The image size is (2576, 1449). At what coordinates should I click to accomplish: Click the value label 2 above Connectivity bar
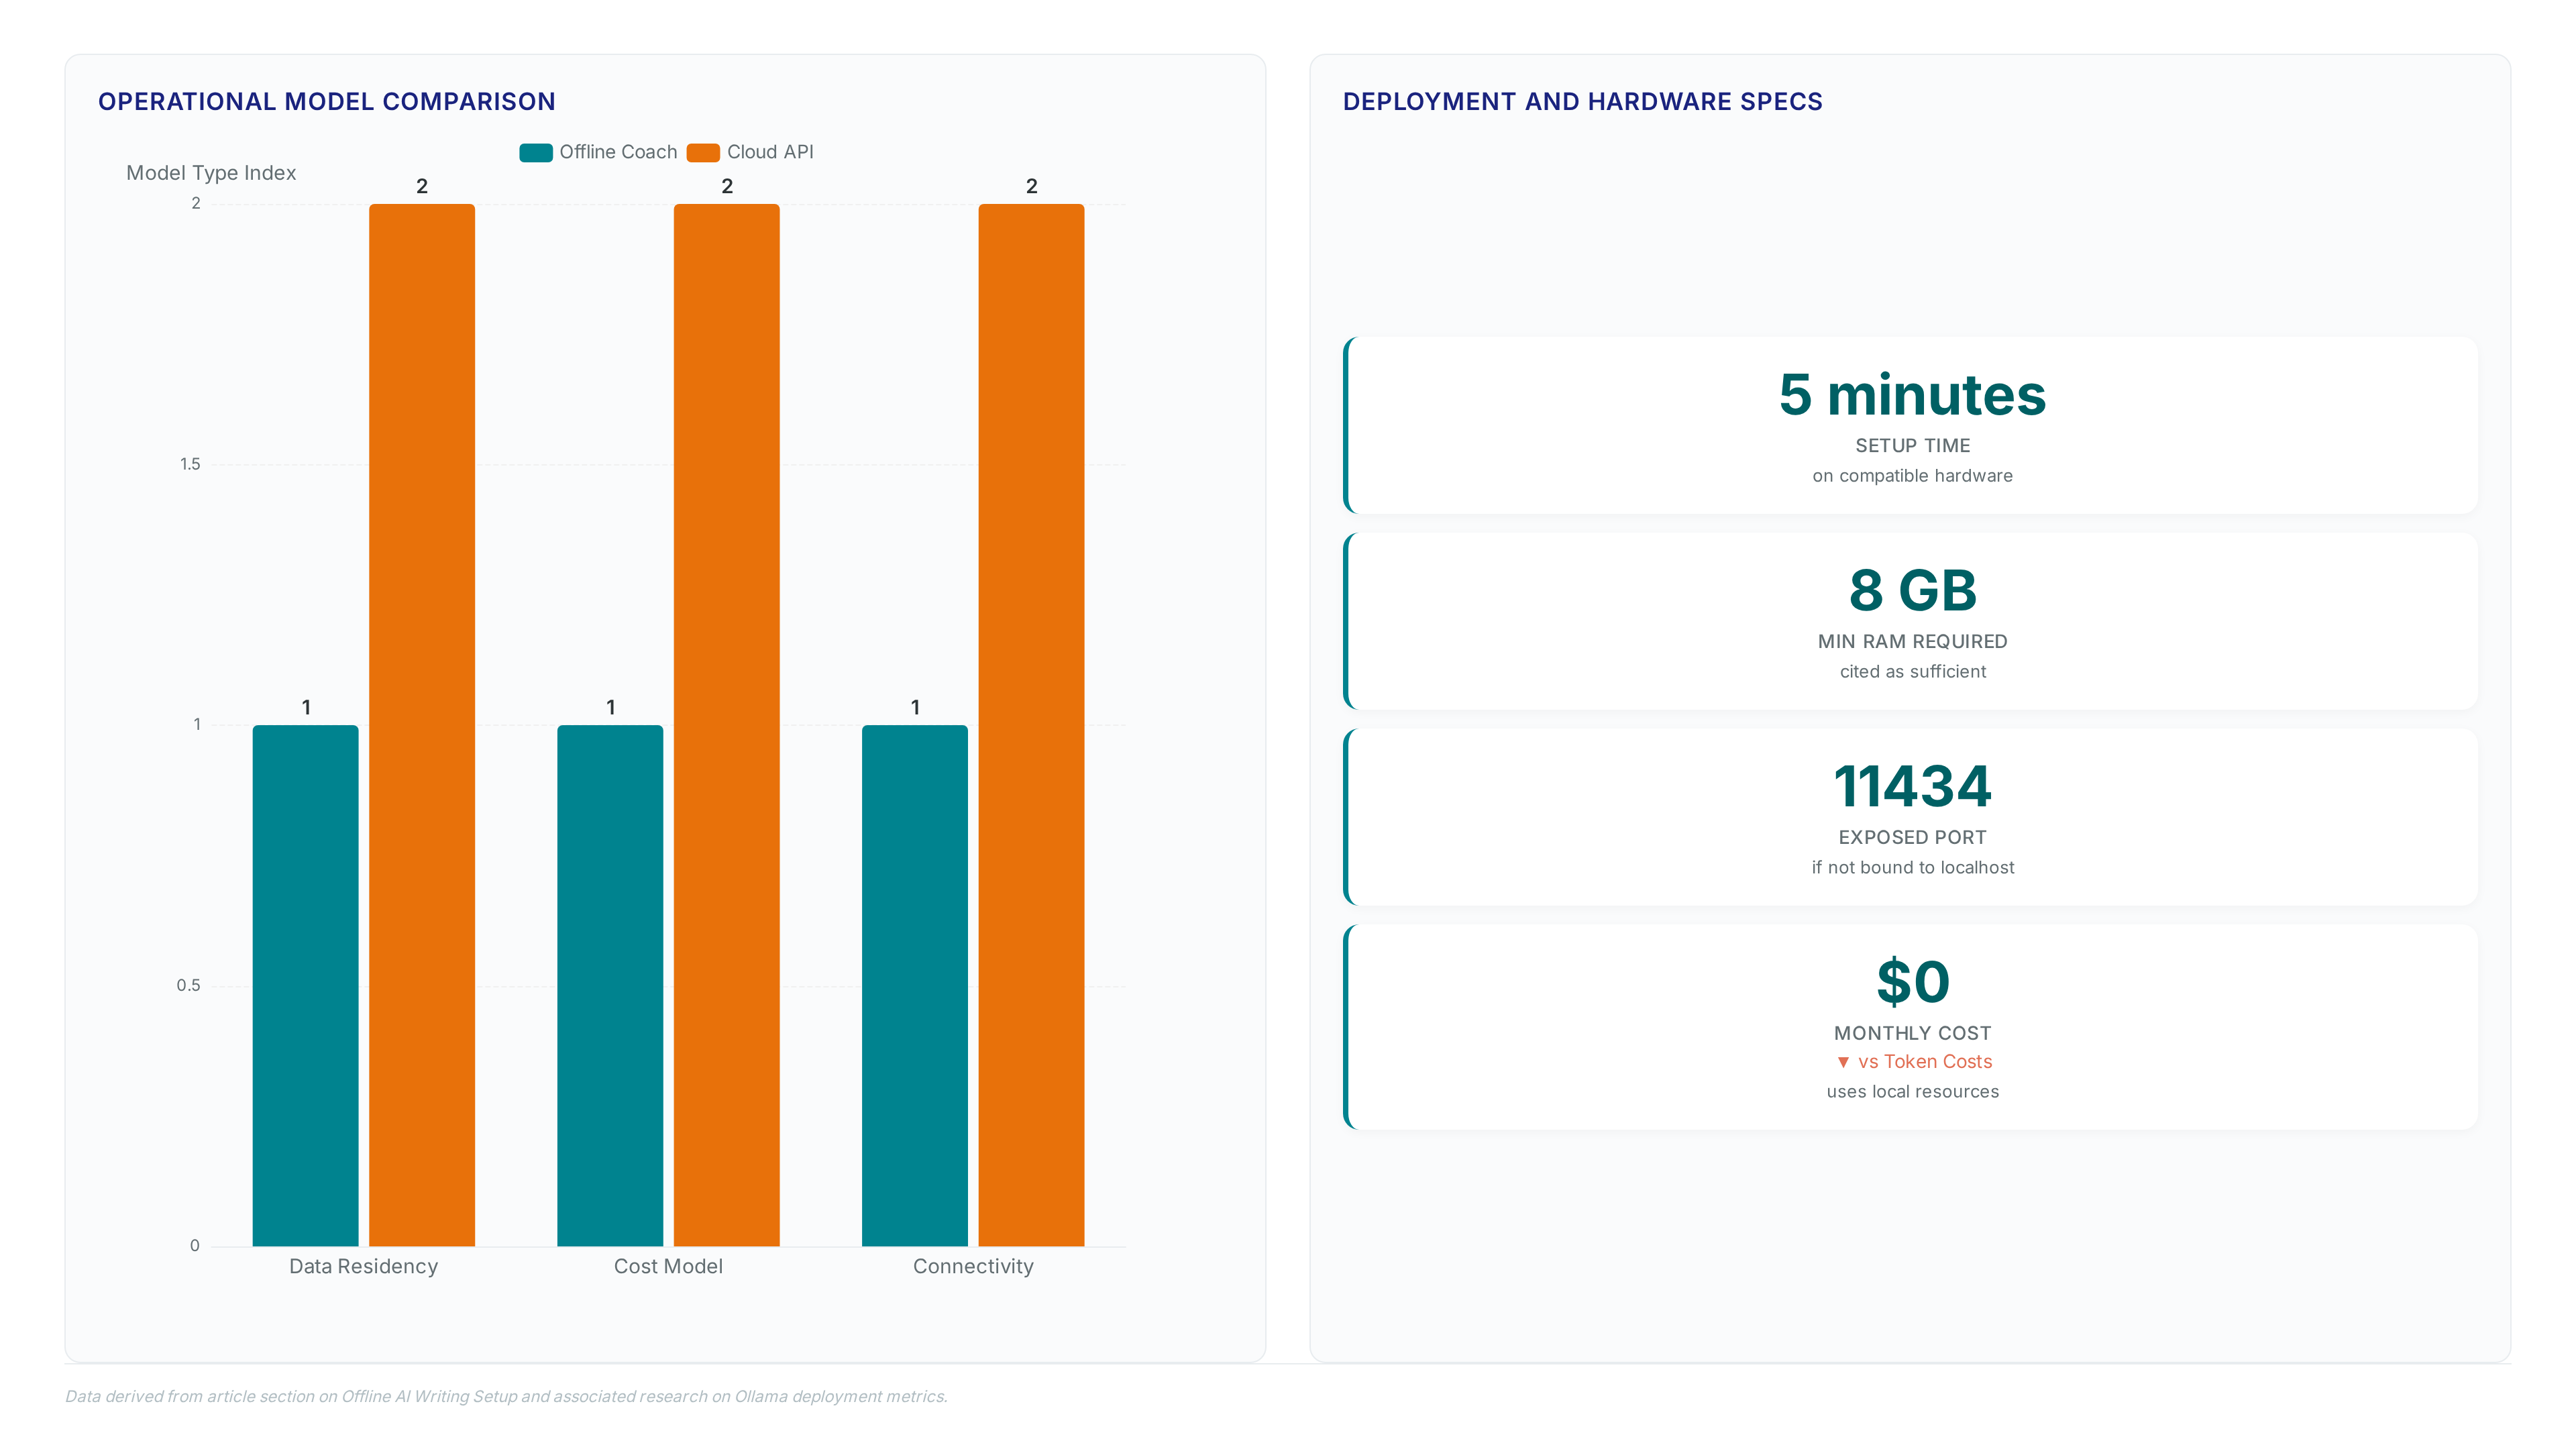(1032, 186)
